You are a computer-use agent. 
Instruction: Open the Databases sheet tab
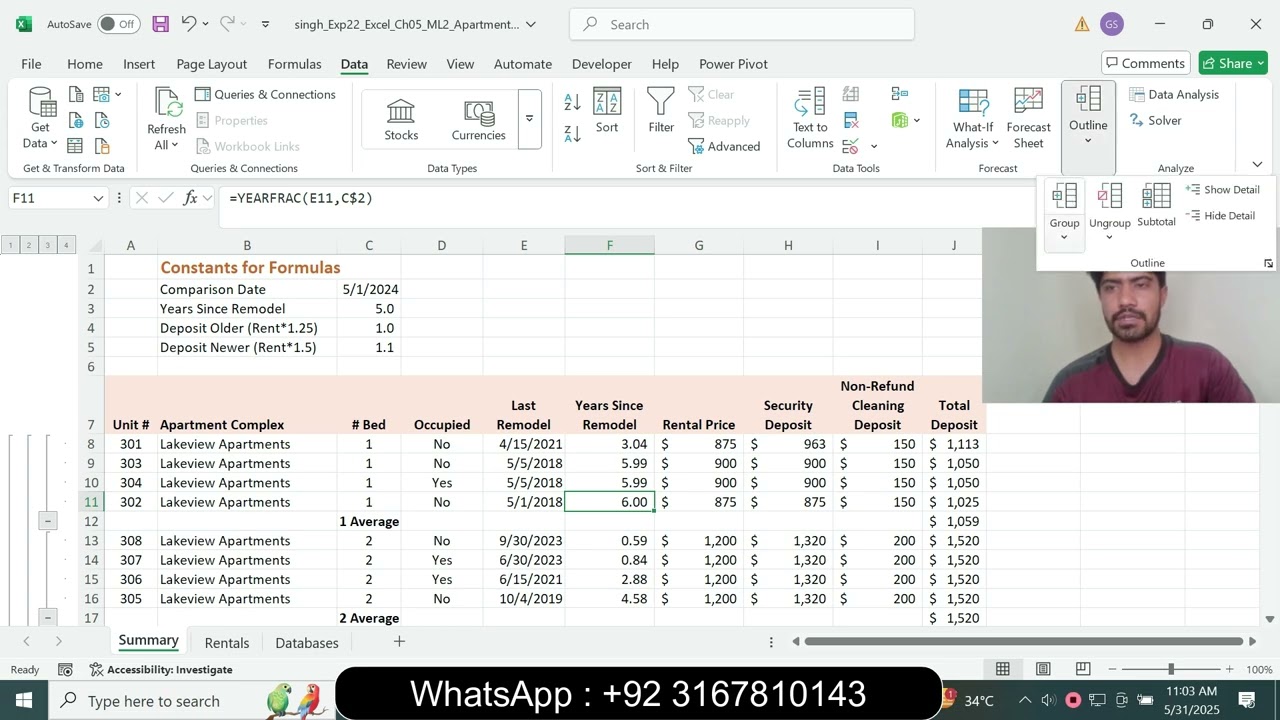(307, 643)
